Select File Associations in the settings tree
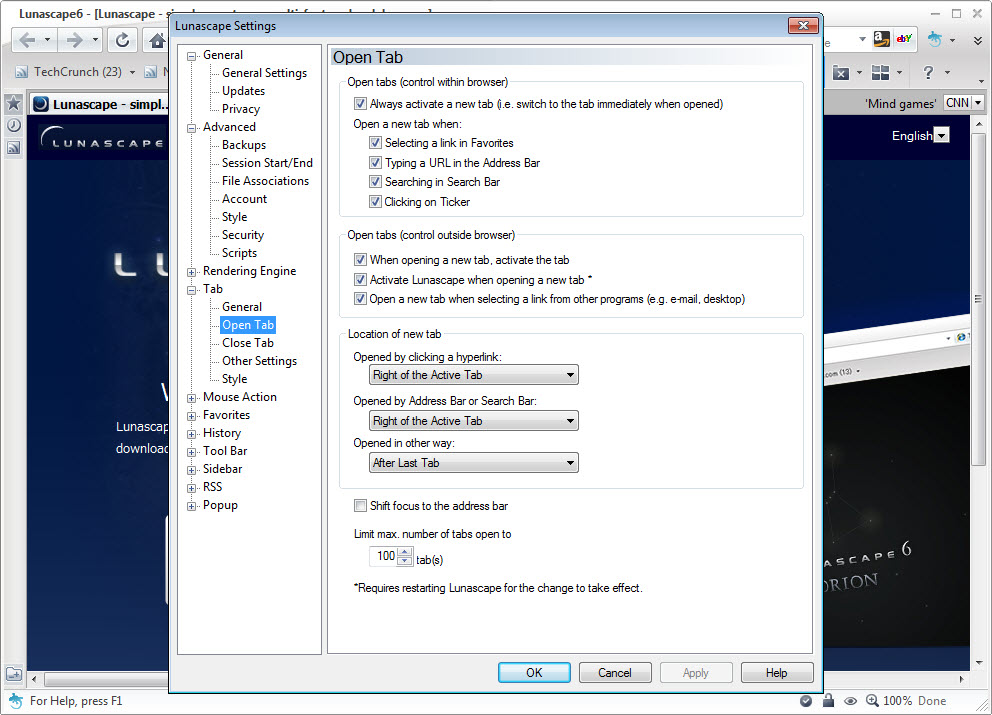992x715 pixels. [266, 181]
